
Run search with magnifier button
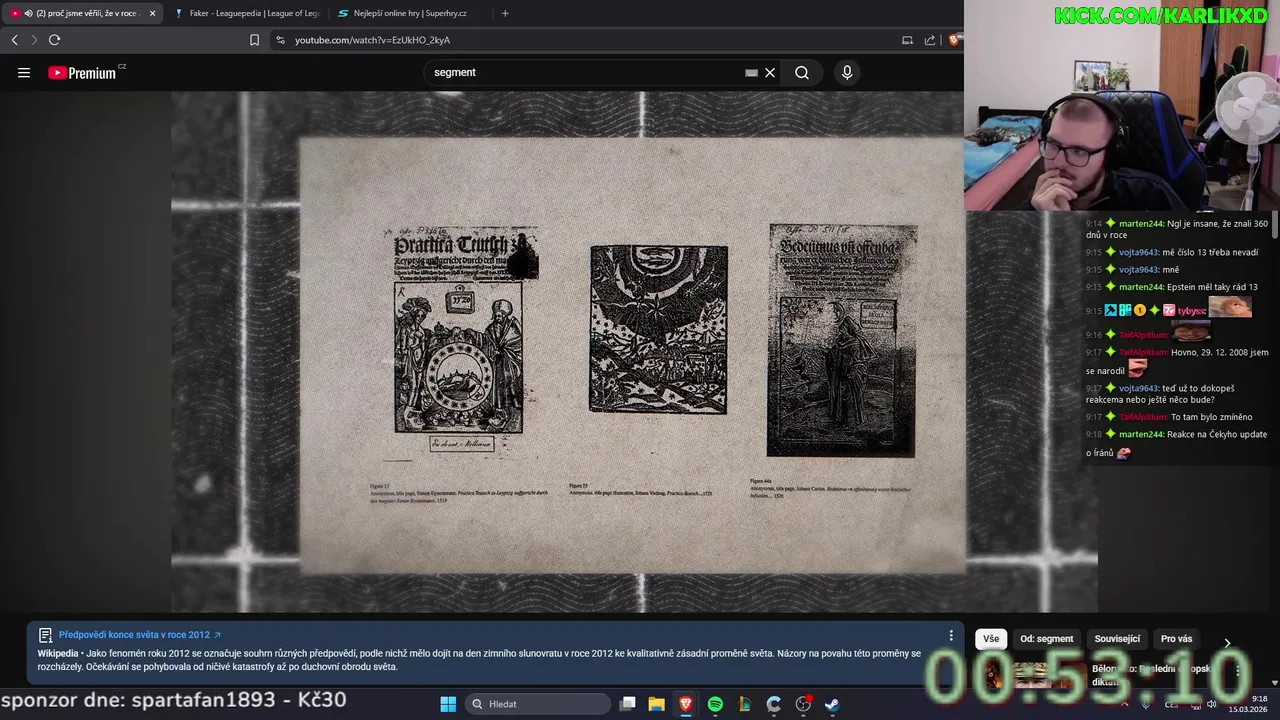click(x=802, y=73)
